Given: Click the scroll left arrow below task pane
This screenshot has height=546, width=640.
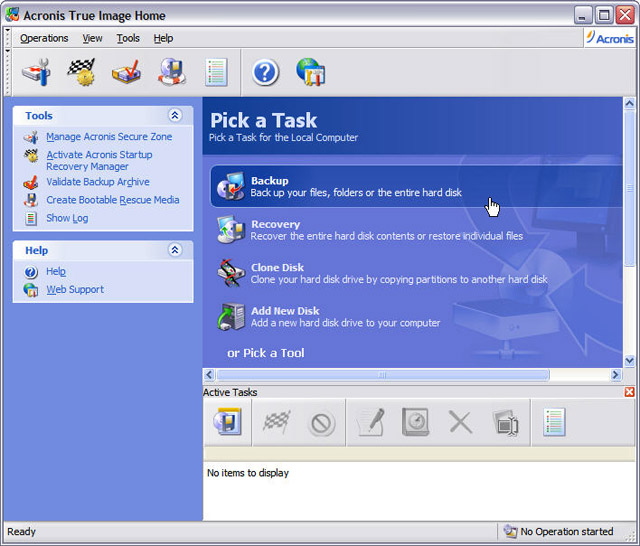Looking at the screenshot, I should point(209,375).
